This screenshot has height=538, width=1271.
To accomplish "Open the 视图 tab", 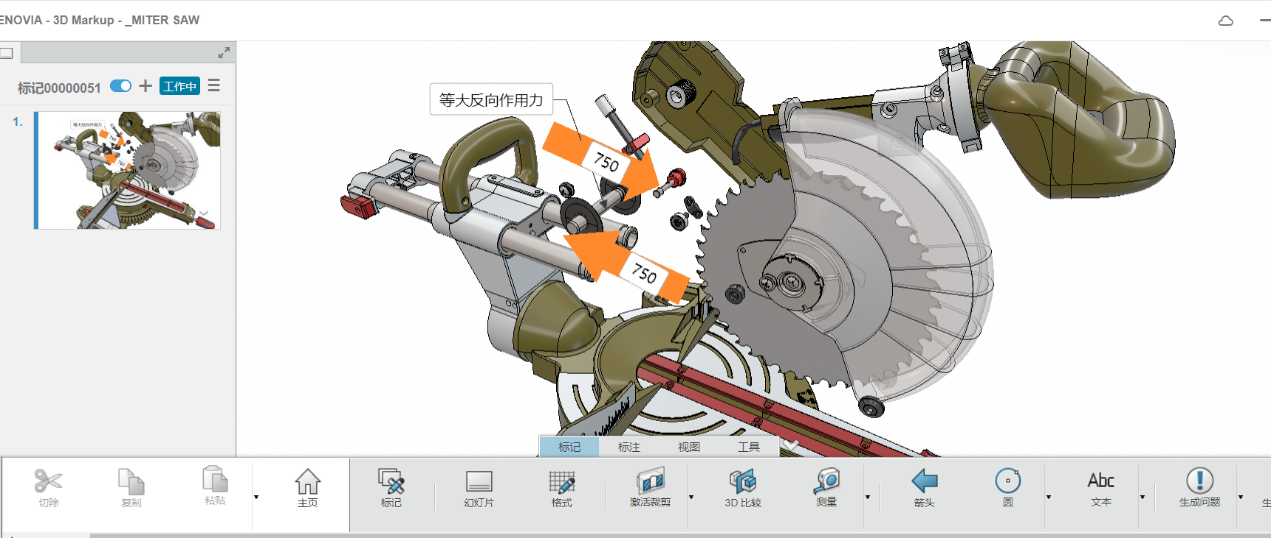I will click(689, 447).
